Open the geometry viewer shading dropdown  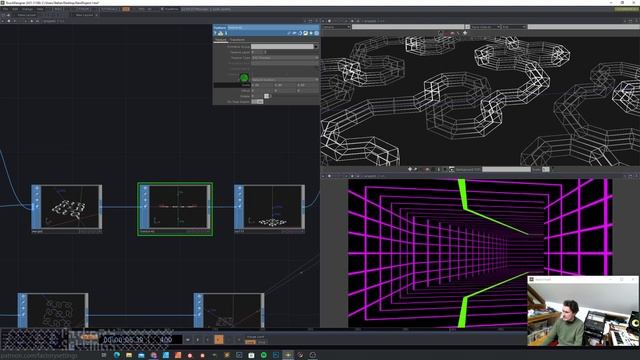[337, 27]
